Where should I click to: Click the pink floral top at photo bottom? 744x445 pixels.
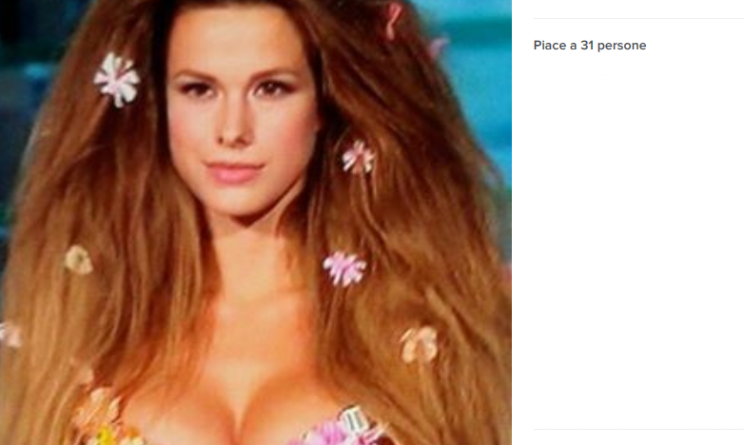coord(342,429)
